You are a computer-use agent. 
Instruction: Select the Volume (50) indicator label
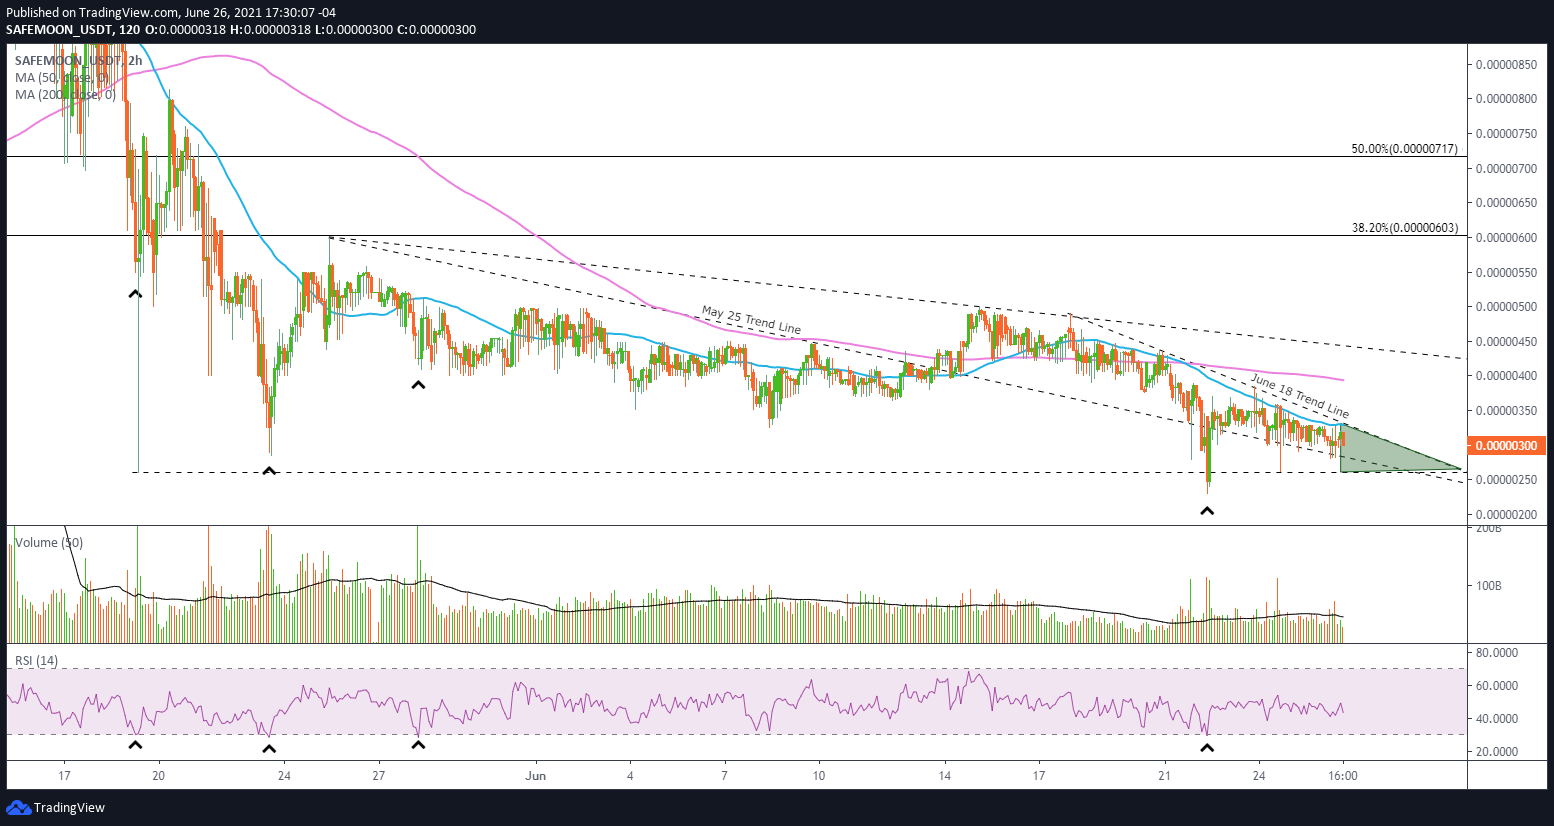49,543
